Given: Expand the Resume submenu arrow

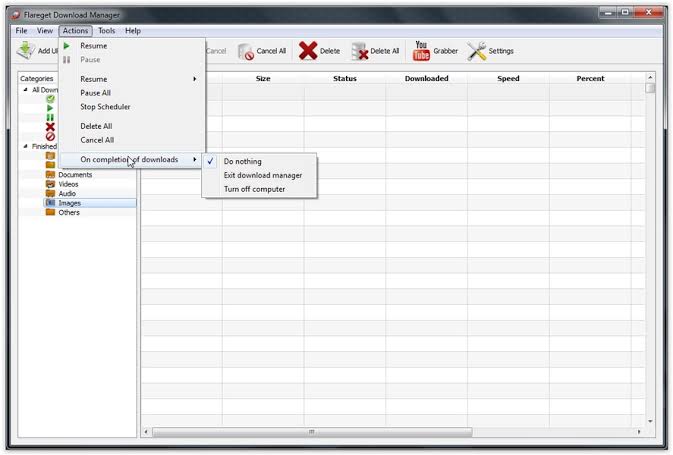Looking at the screenshot, I should tap(194, 79).
